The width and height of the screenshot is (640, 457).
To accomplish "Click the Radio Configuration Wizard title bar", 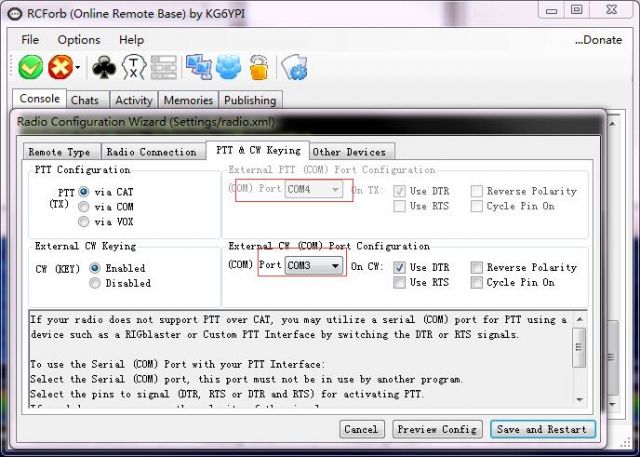I will coord(308,122).
